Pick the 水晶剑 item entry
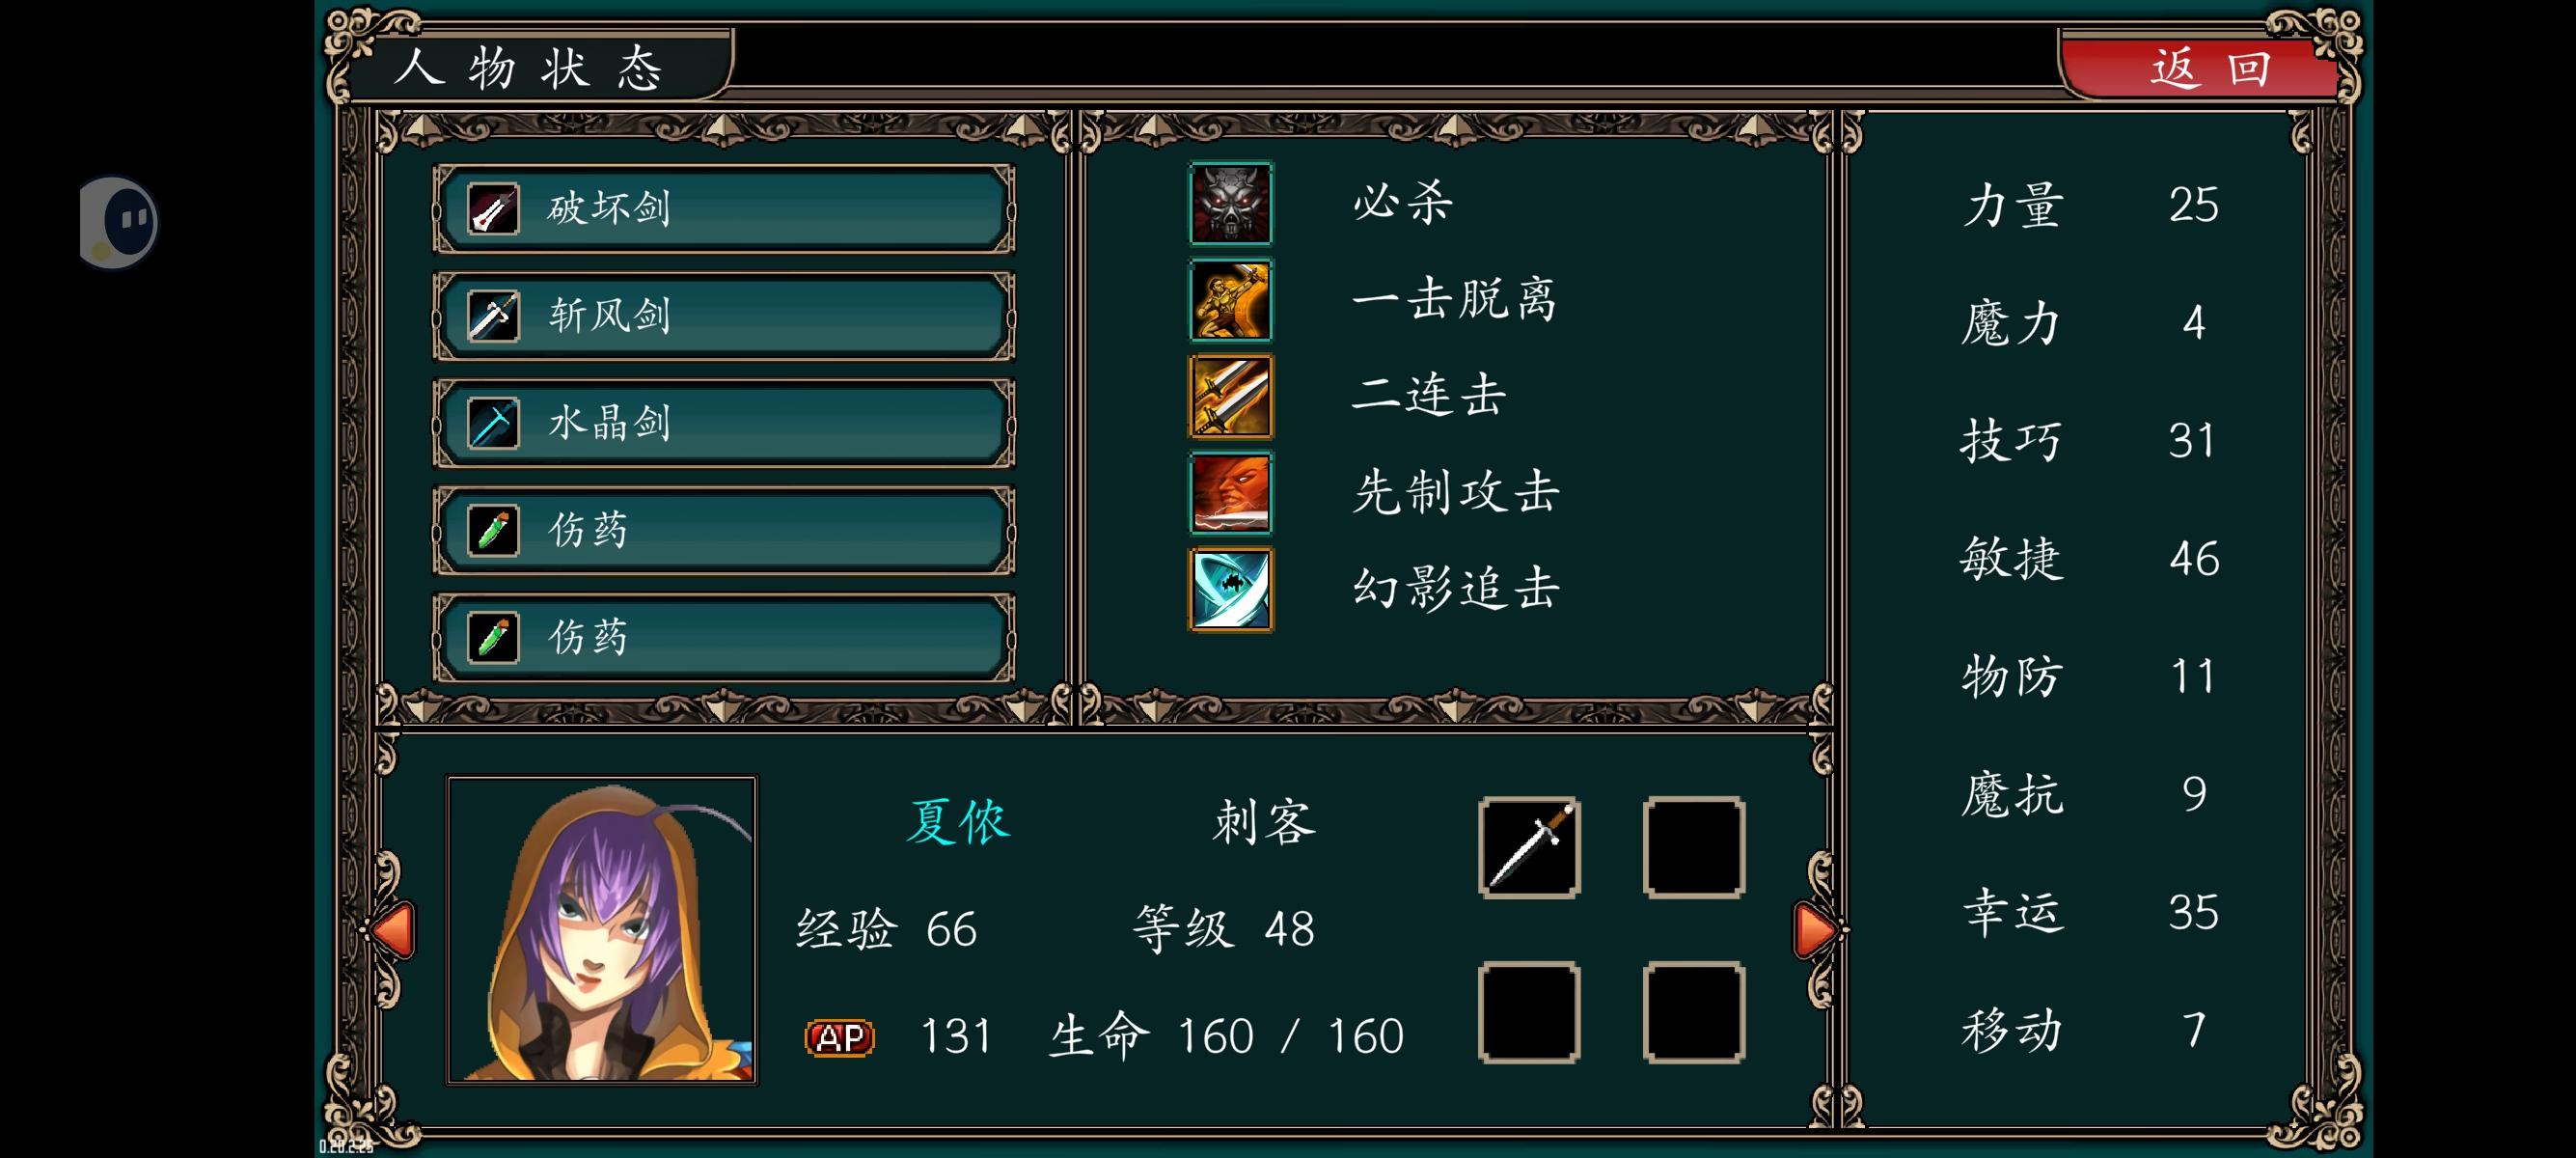This screenshot has width=2576, height=1158. (724, 423)
